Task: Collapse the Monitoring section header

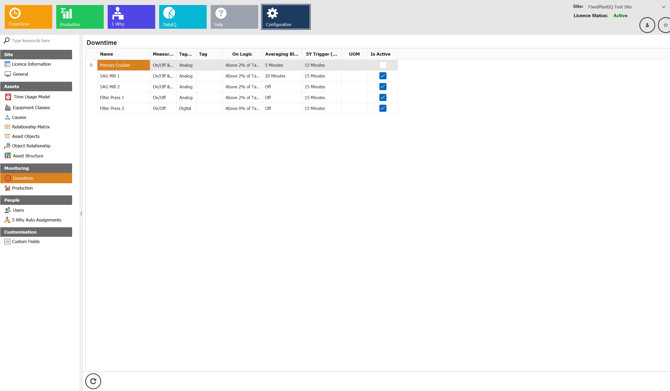Action: (36, 168)
